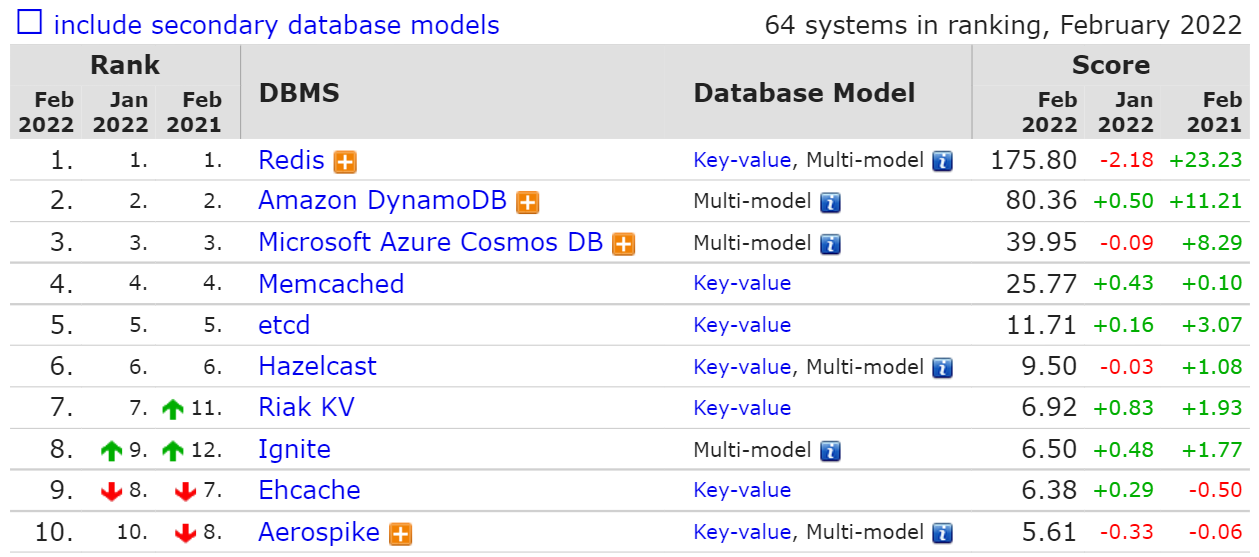Open the etcd DBMS link
The height and width of the screenshot is (557, 1259).
[x=284, y=325]
